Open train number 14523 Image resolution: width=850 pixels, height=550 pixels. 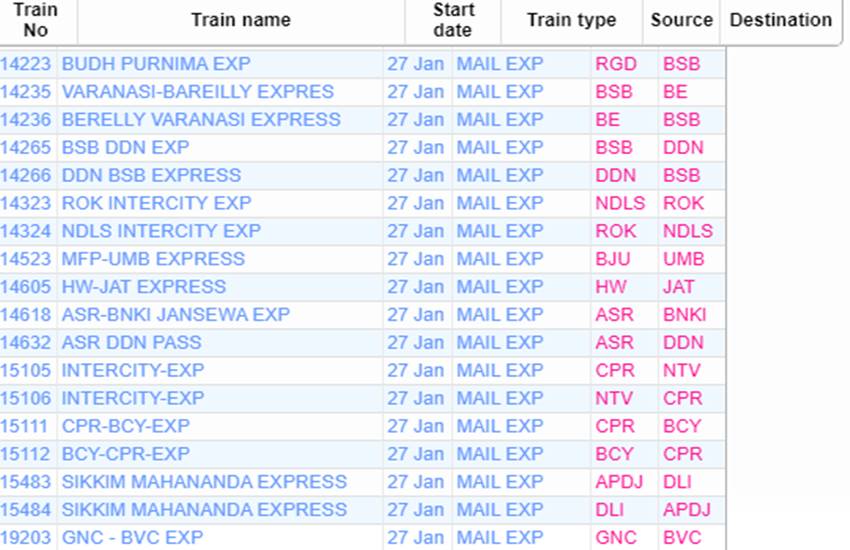pyautogui.click(x=26, y=259)
